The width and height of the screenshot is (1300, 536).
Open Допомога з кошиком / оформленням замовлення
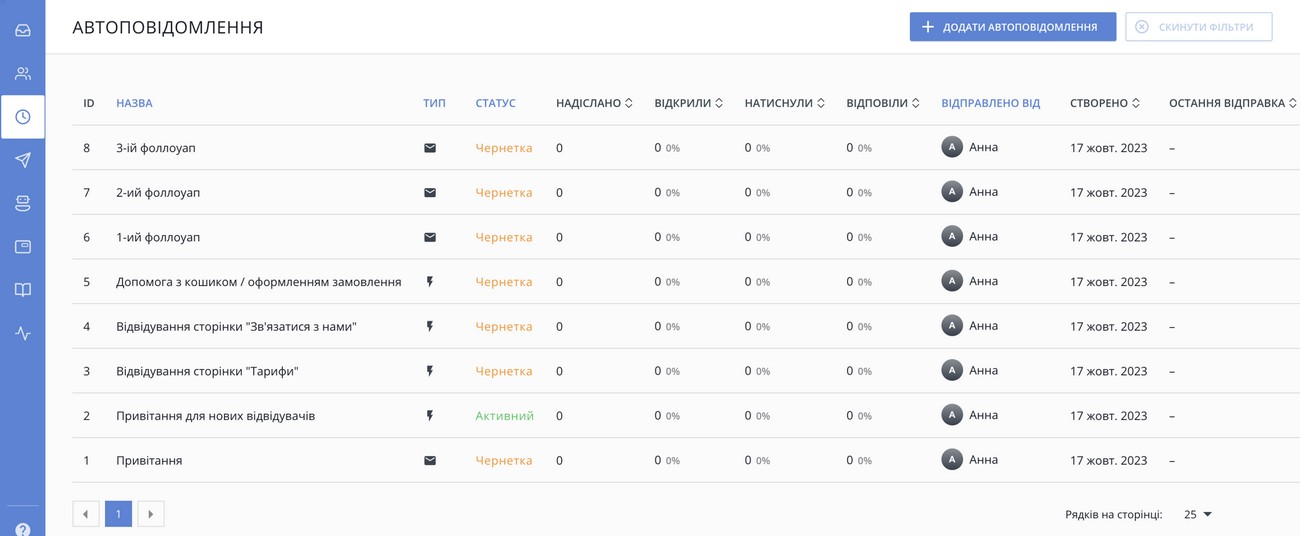point(258,282)
